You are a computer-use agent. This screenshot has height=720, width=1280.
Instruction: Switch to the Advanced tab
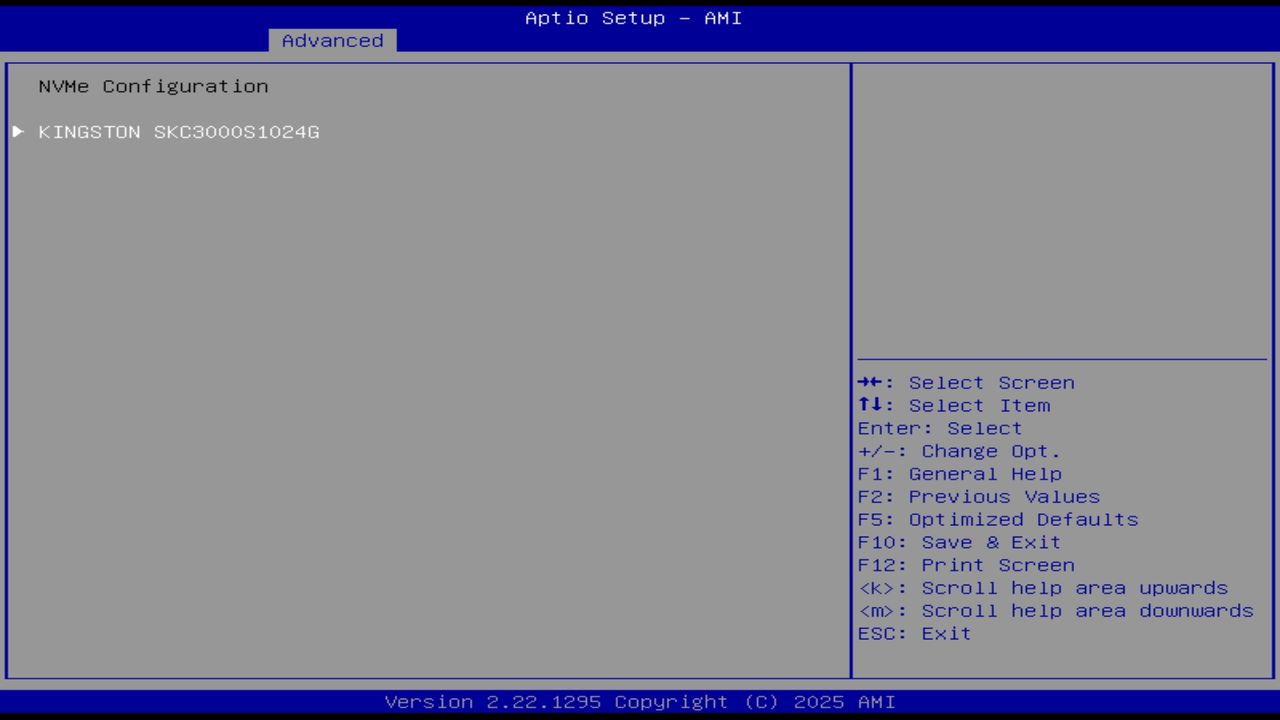[331, 40]
